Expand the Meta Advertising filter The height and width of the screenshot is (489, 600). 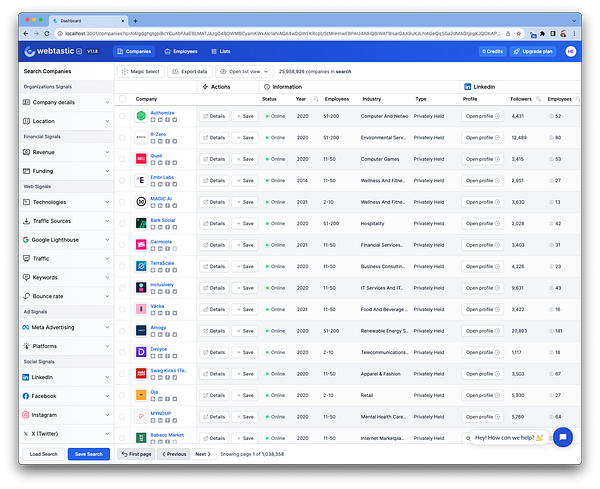coord(66,327)
